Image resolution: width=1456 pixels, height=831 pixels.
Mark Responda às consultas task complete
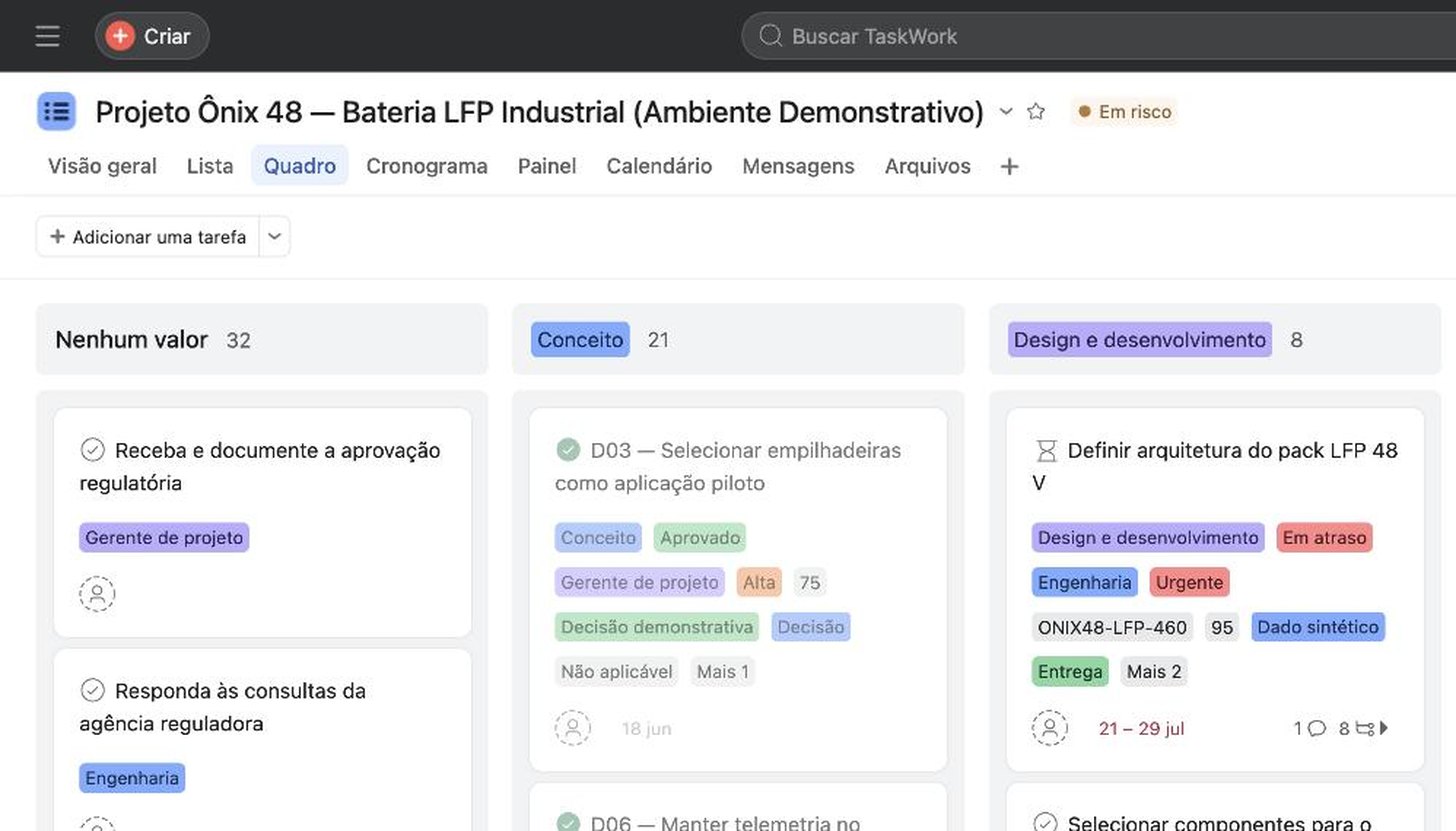tap(92, 690)
